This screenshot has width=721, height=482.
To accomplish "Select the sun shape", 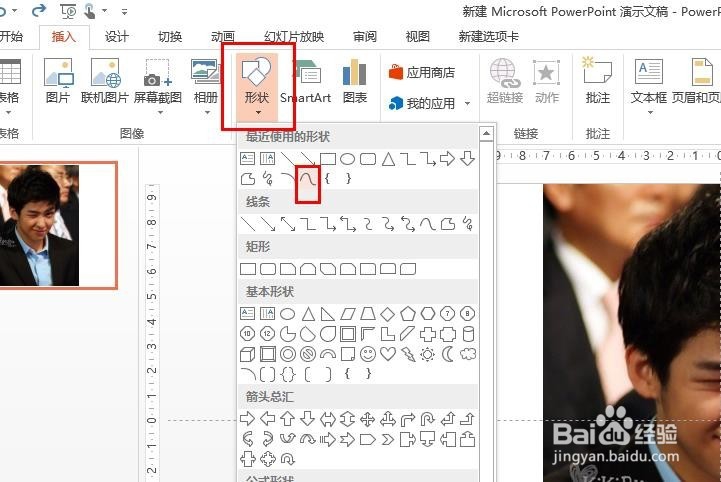I will 428,354.
